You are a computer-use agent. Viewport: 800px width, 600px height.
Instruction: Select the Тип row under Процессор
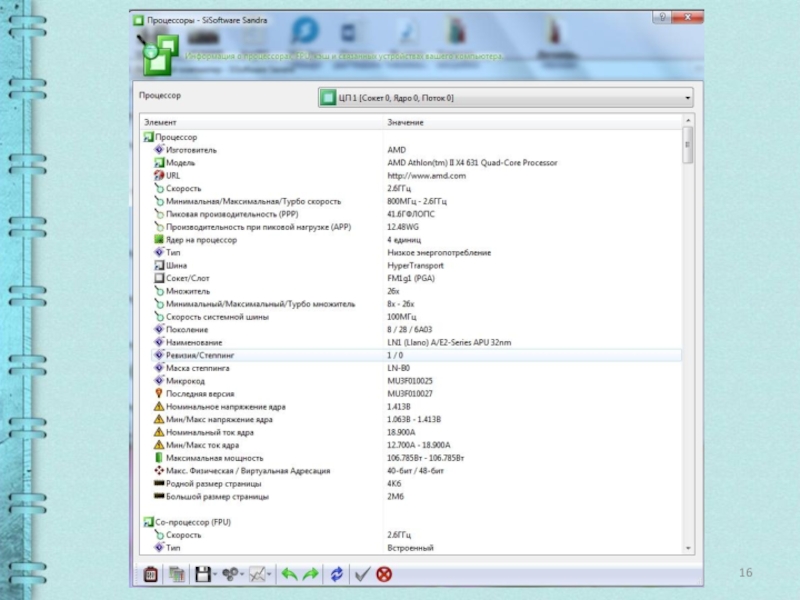click(416, 253)
